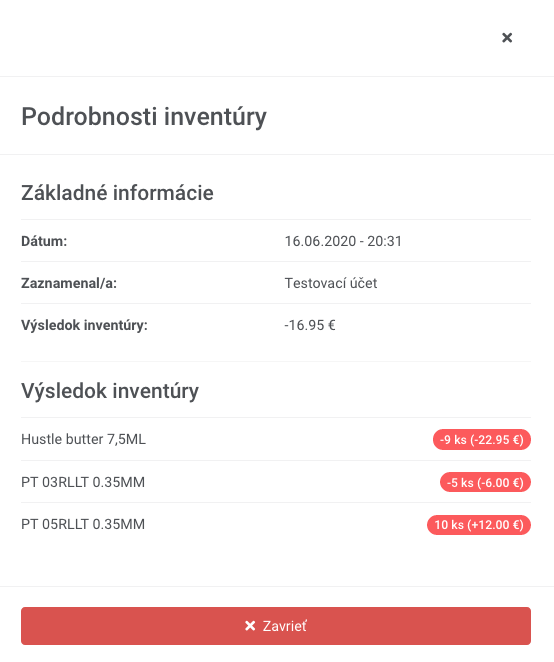Image resolution: width=554 pixels, height=662 pixels.
Task: Click the Dátum label
Action: [44, 241]
